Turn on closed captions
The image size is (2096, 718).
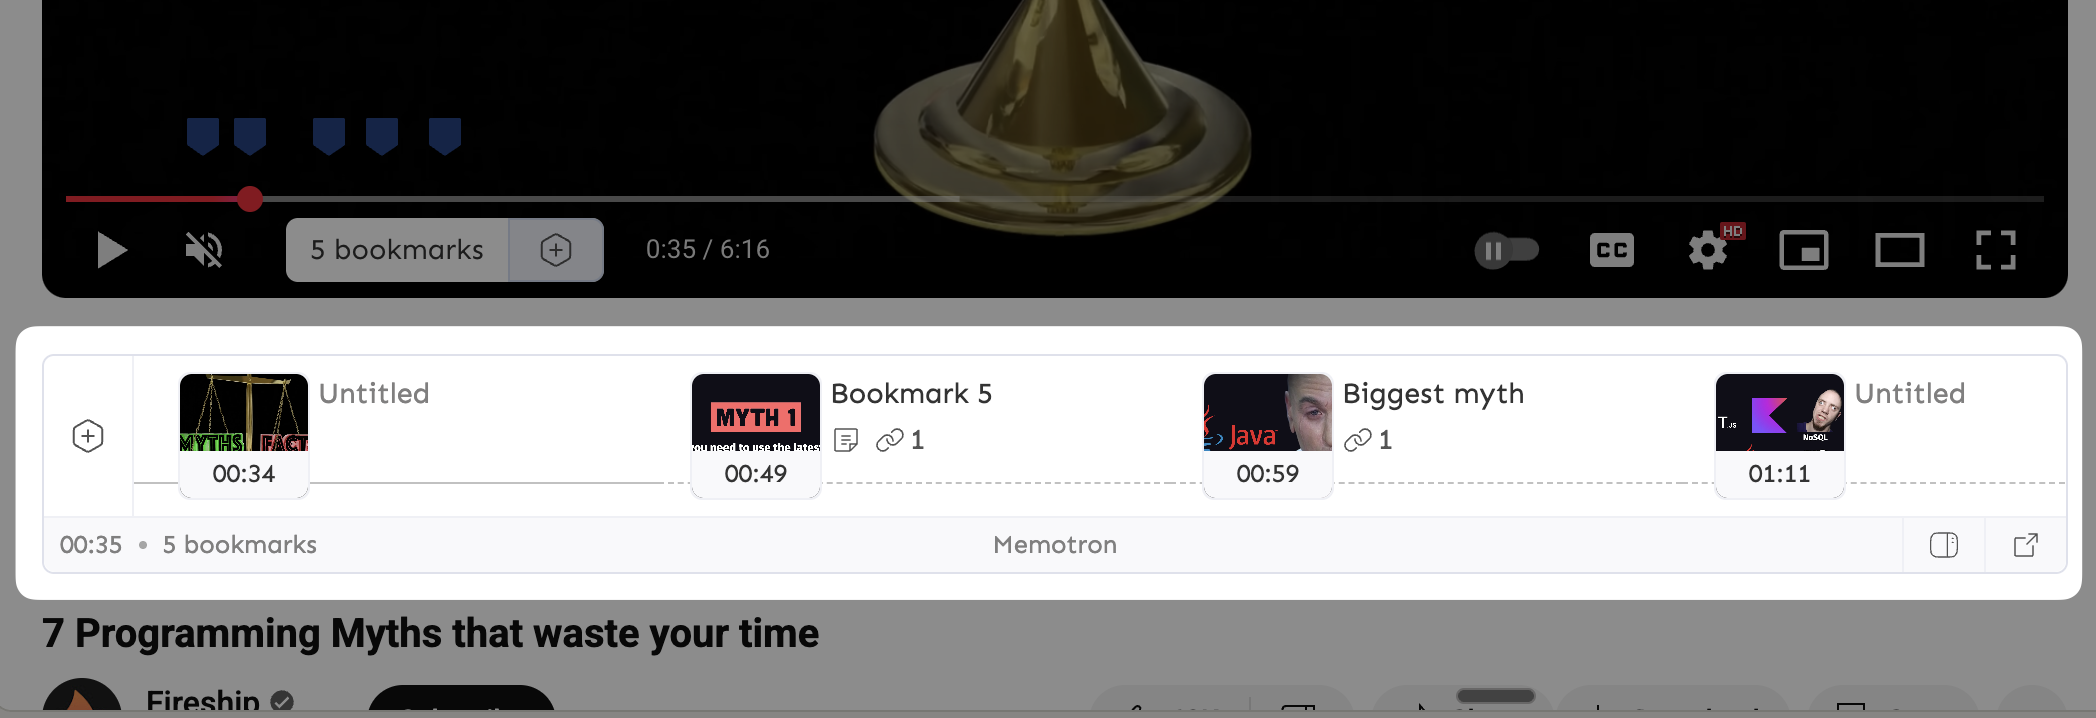[1612, 250]
